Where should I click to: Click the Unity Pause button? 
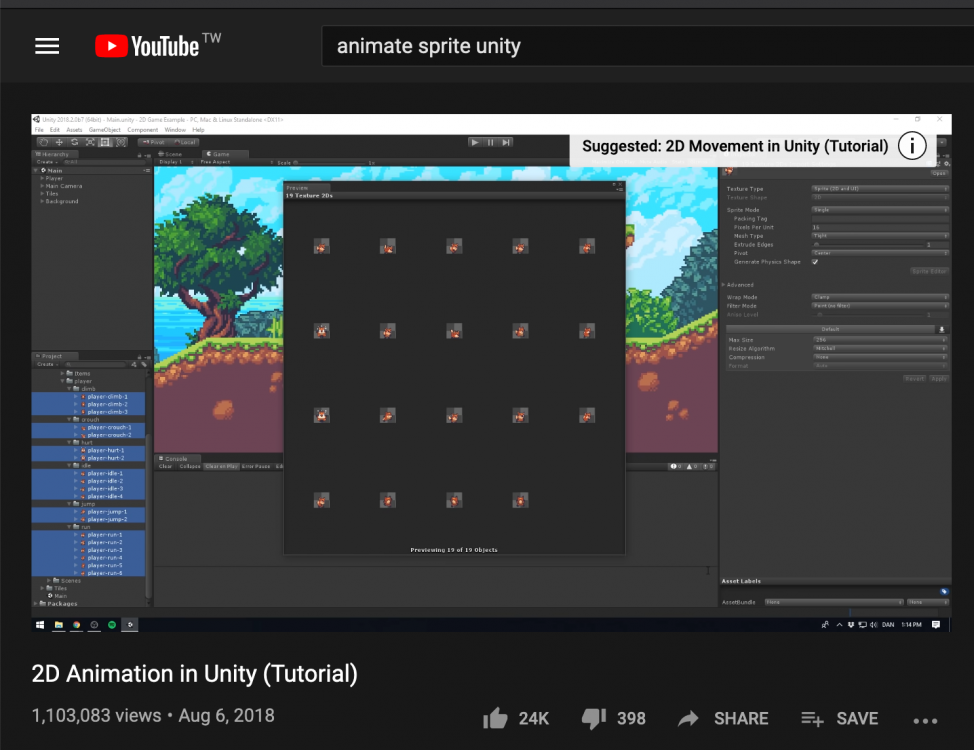click(x=491, y=142)
